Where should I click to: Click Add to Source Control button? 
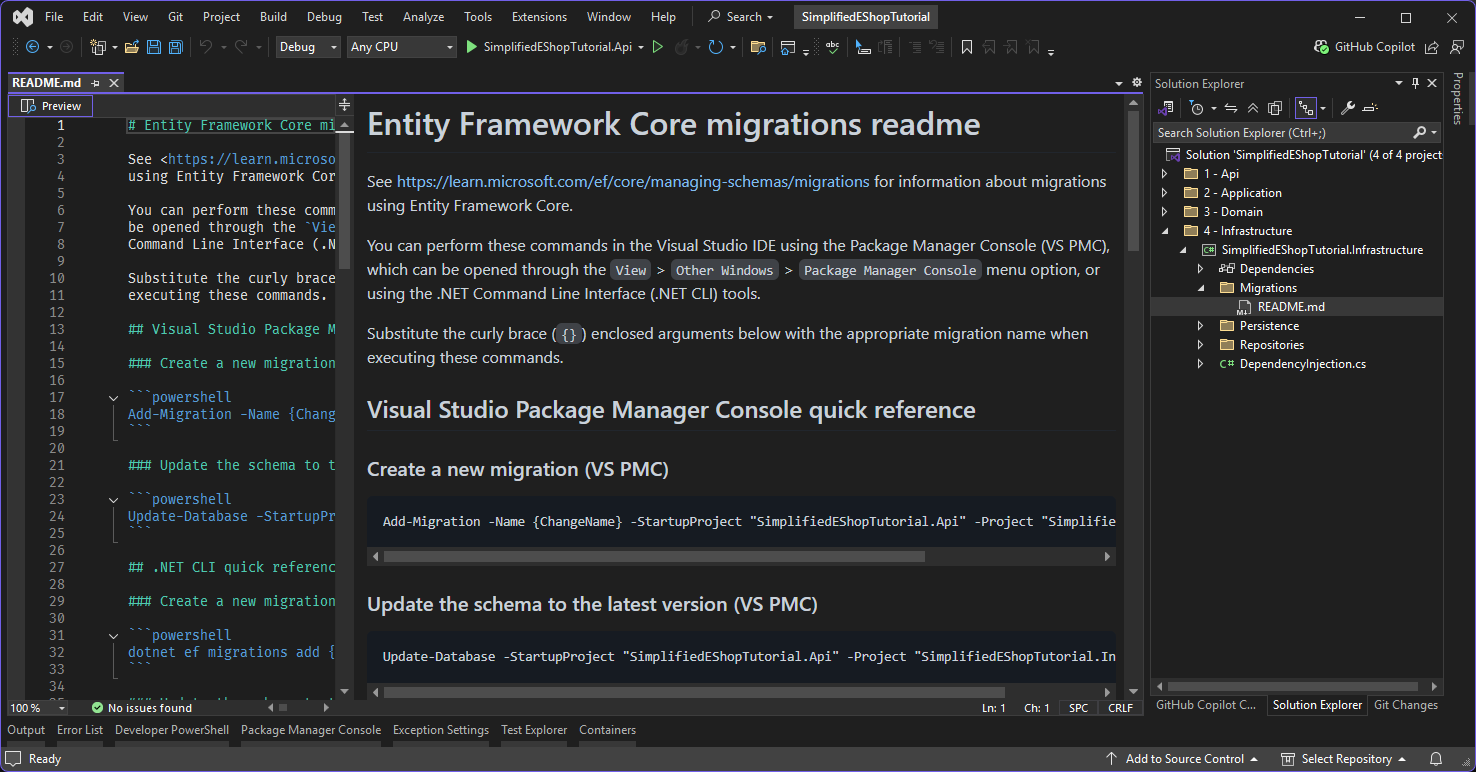pyautogui.click(x=1182, y=759)
